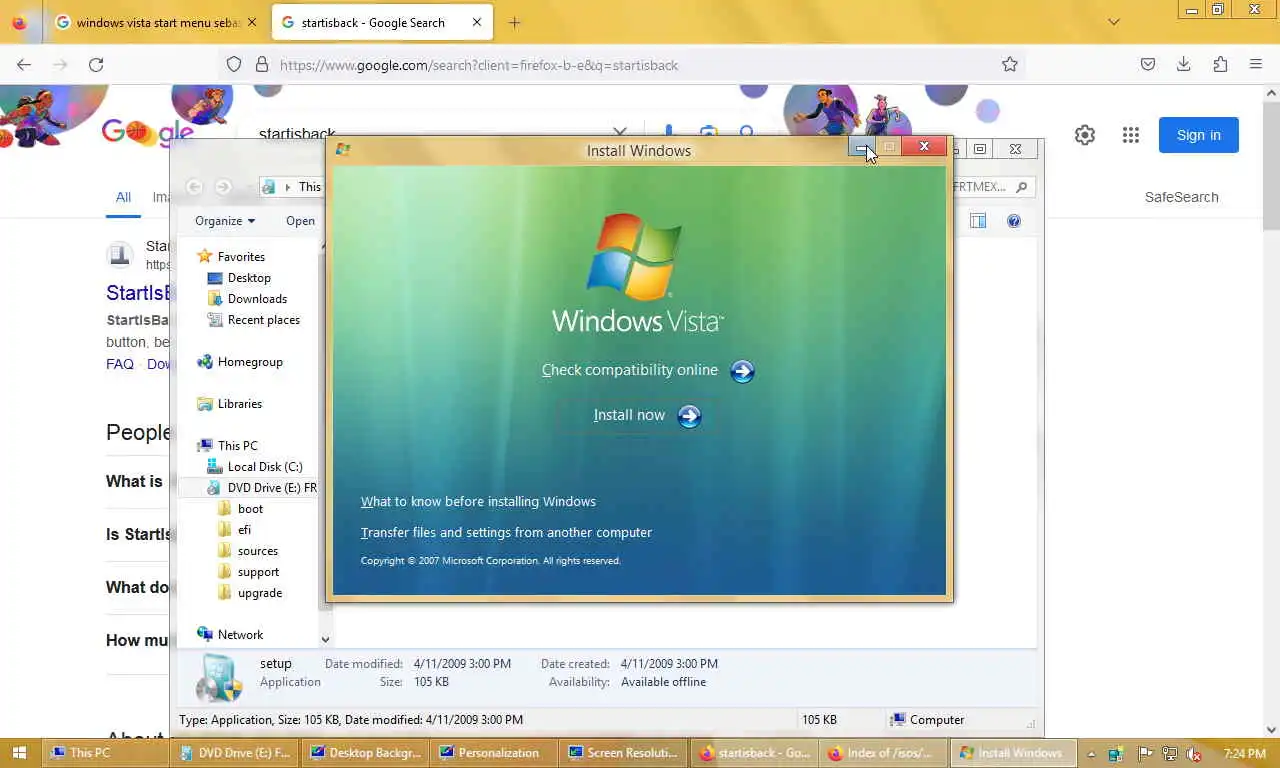This screenshot has width=1280, height=768.
Task: Click the Google Sign in button
Action: coord(1199,135)
